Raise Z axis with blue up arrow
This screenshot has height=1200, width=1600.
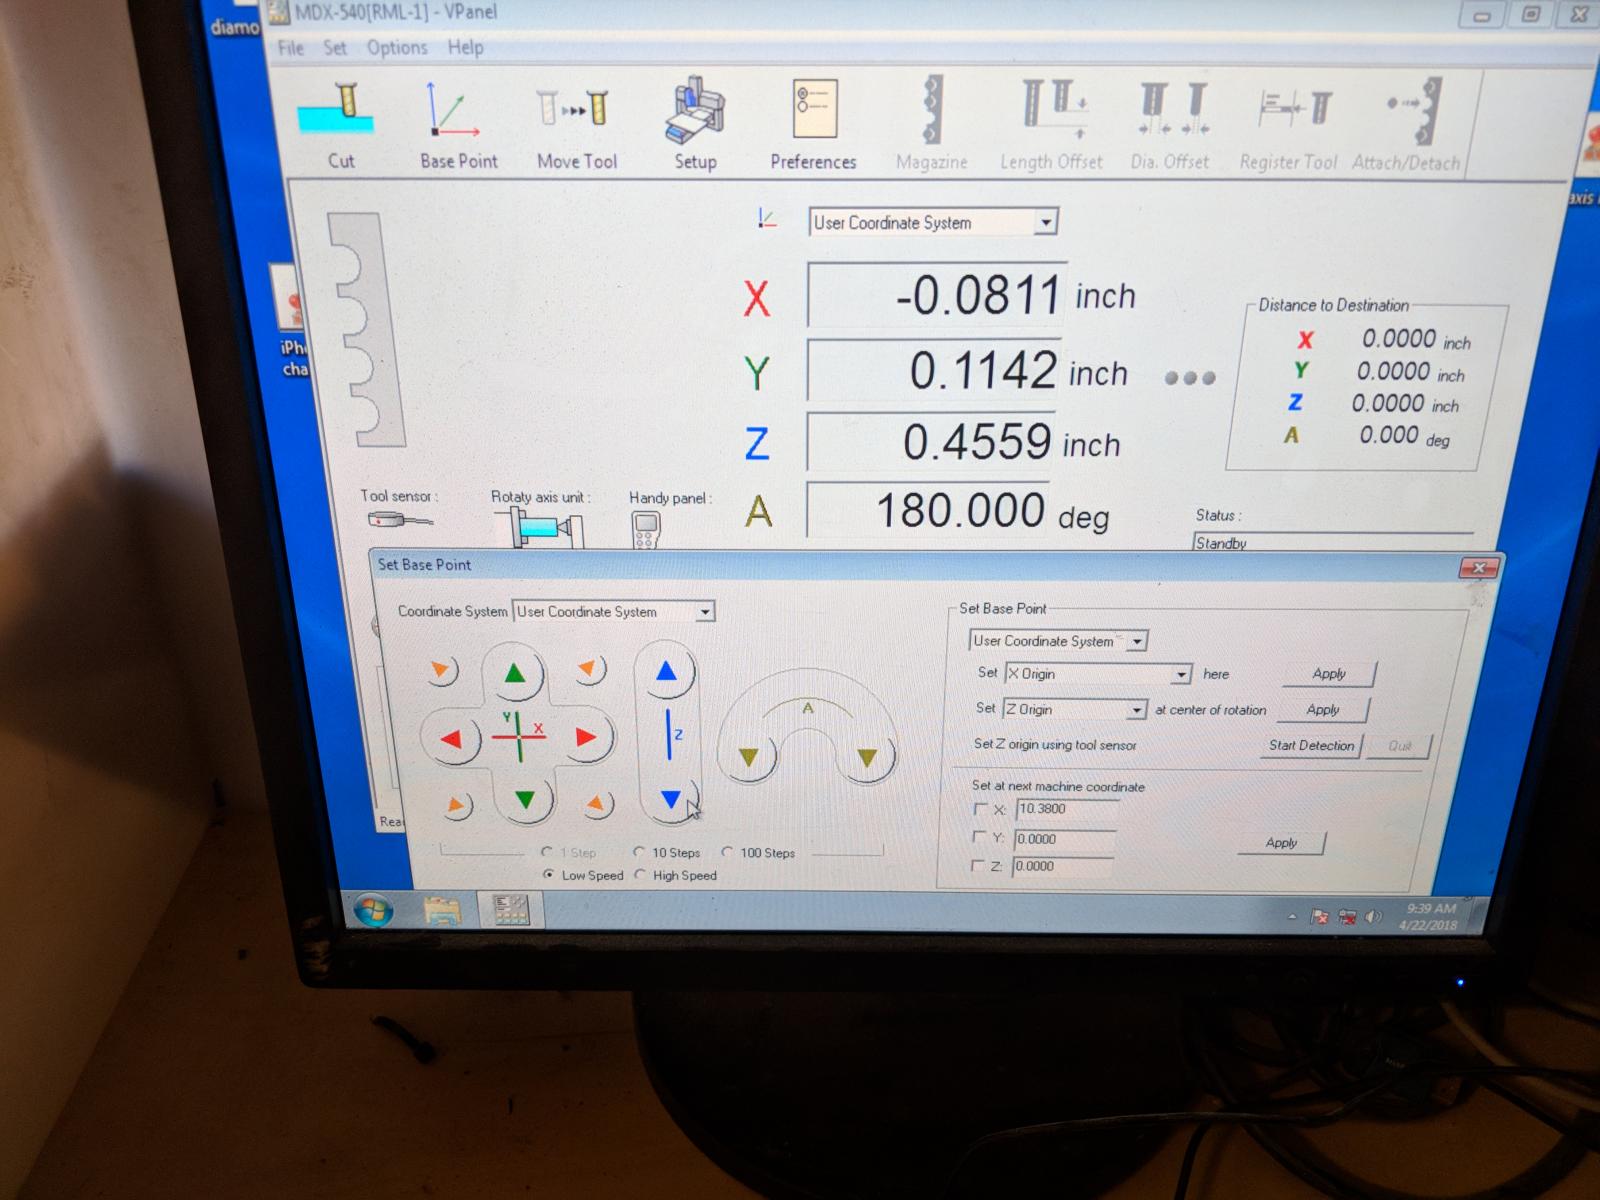click(x=666, y=672)
